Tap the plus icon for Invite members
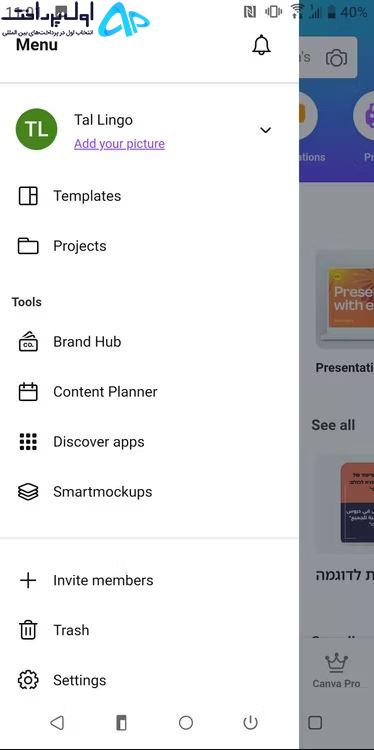 click(x=28, y=580)
